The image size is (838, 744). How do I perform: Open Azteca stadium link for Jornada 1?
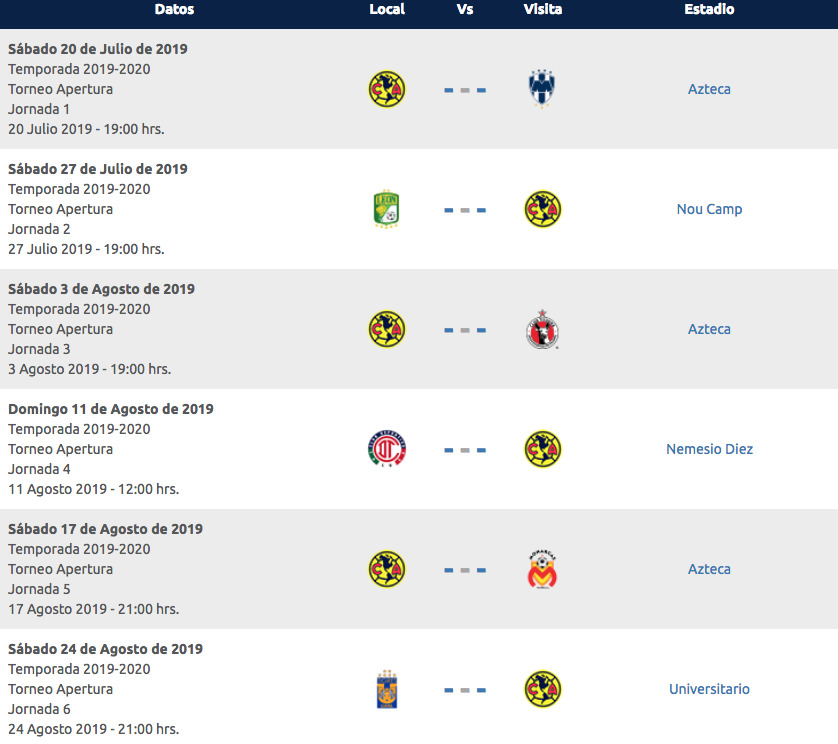point(709,89)
